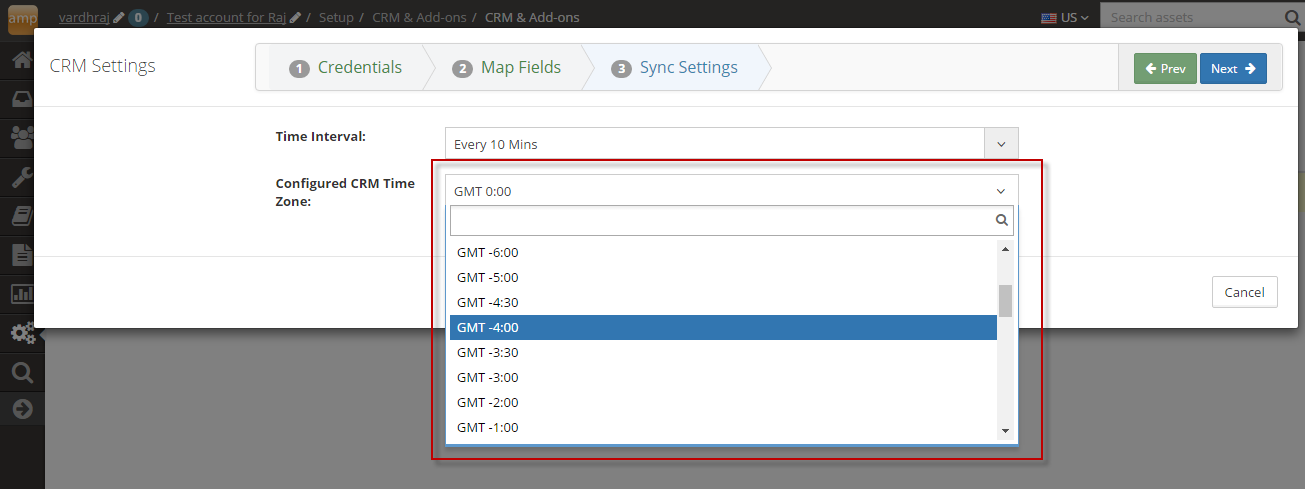Image resolution: width=1305 pixels, height=489 pixels.
Task: Go to the Credentials wizard step
Action: pyautogui.click(x=346, y=68)
